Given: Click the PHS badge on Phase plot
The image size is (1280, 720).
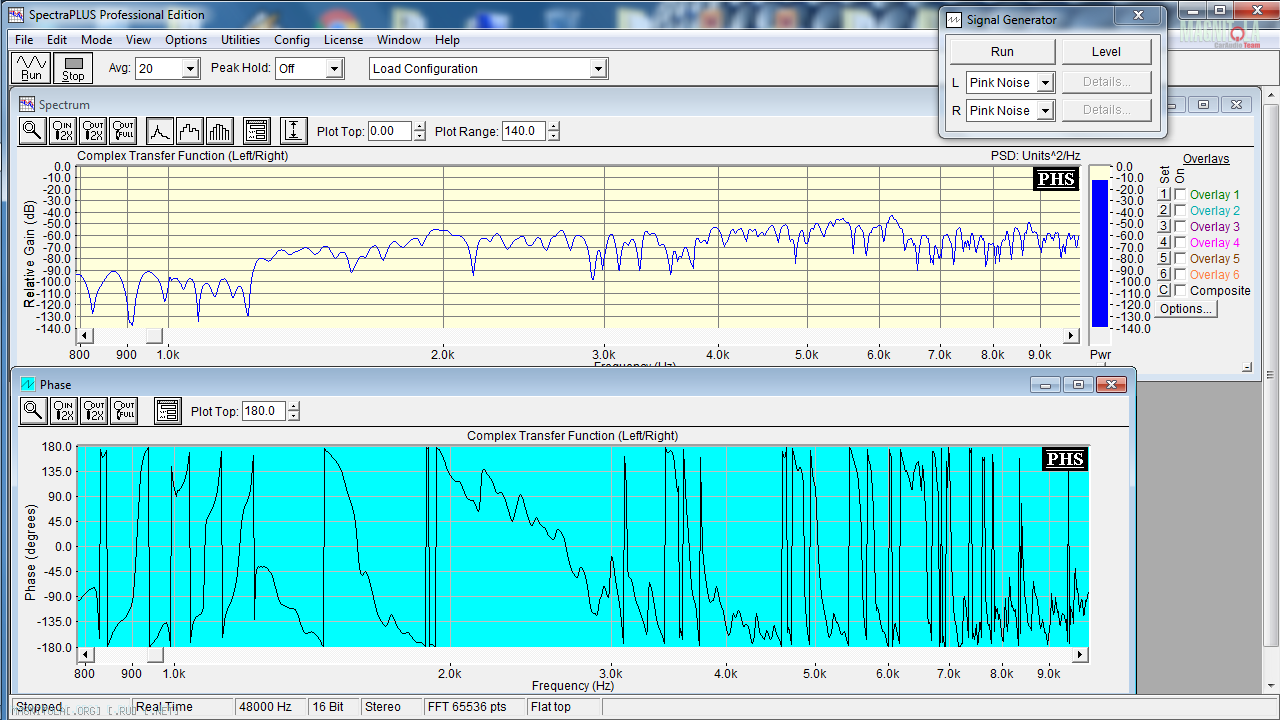Looking at the screenshot, I should 1064,459.
